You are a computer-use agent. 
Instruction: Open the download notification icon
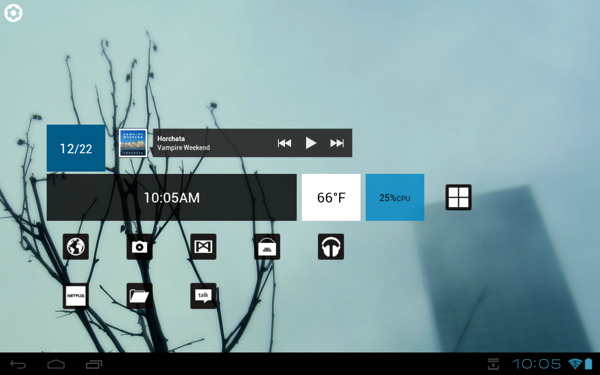(493, 364)
